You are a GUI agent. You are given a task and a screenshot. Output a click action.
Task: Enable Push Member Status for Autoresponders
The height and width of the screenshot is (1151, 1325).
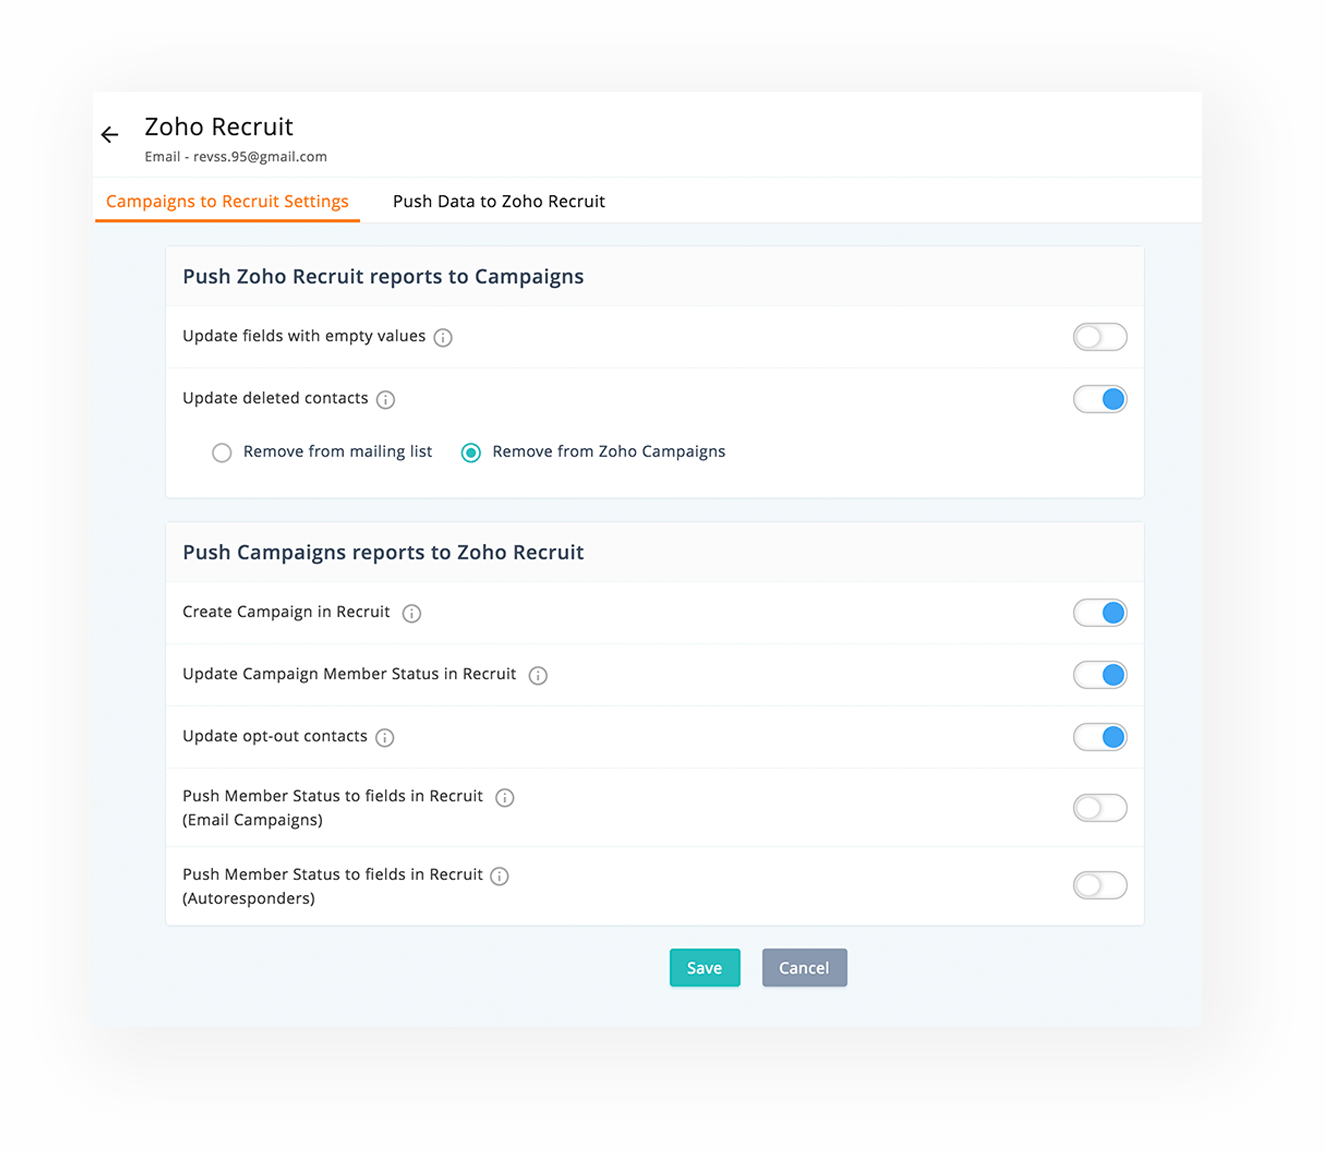(1100, 885)
